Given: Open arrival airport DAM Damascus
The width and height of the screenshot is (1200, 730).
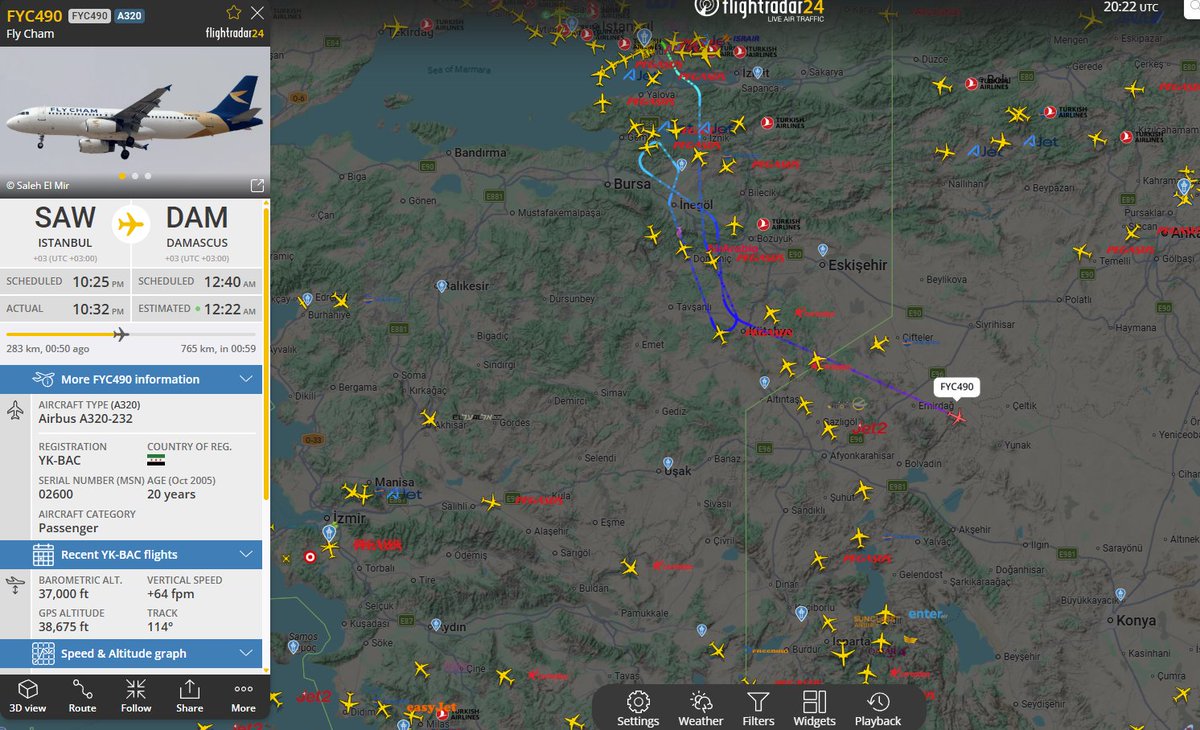Looking at the screenshot, I should pos(197,225).
